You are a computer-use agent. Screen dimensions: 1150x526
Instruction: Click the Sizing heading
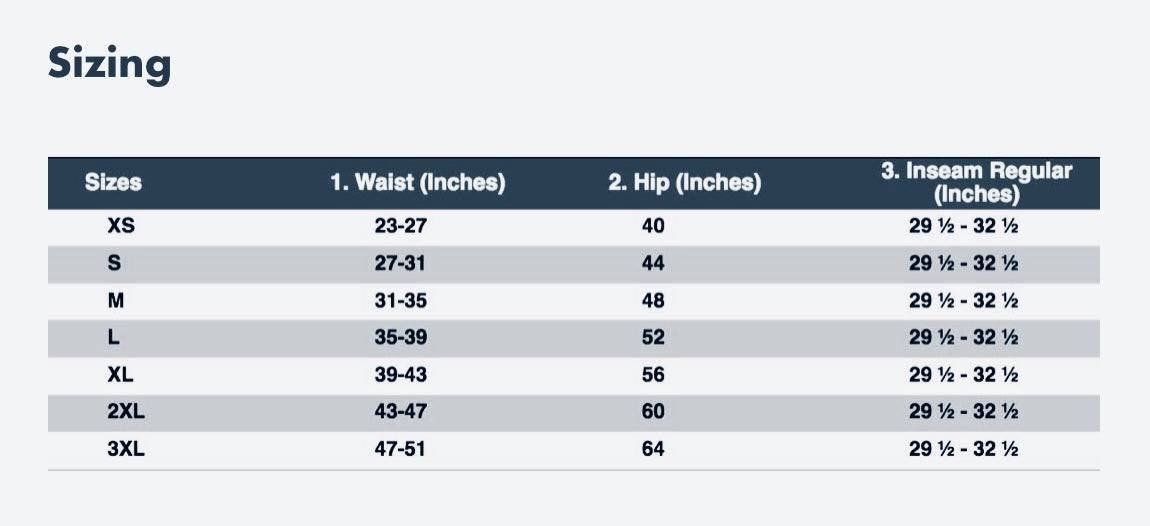click(x=110, y=64)
